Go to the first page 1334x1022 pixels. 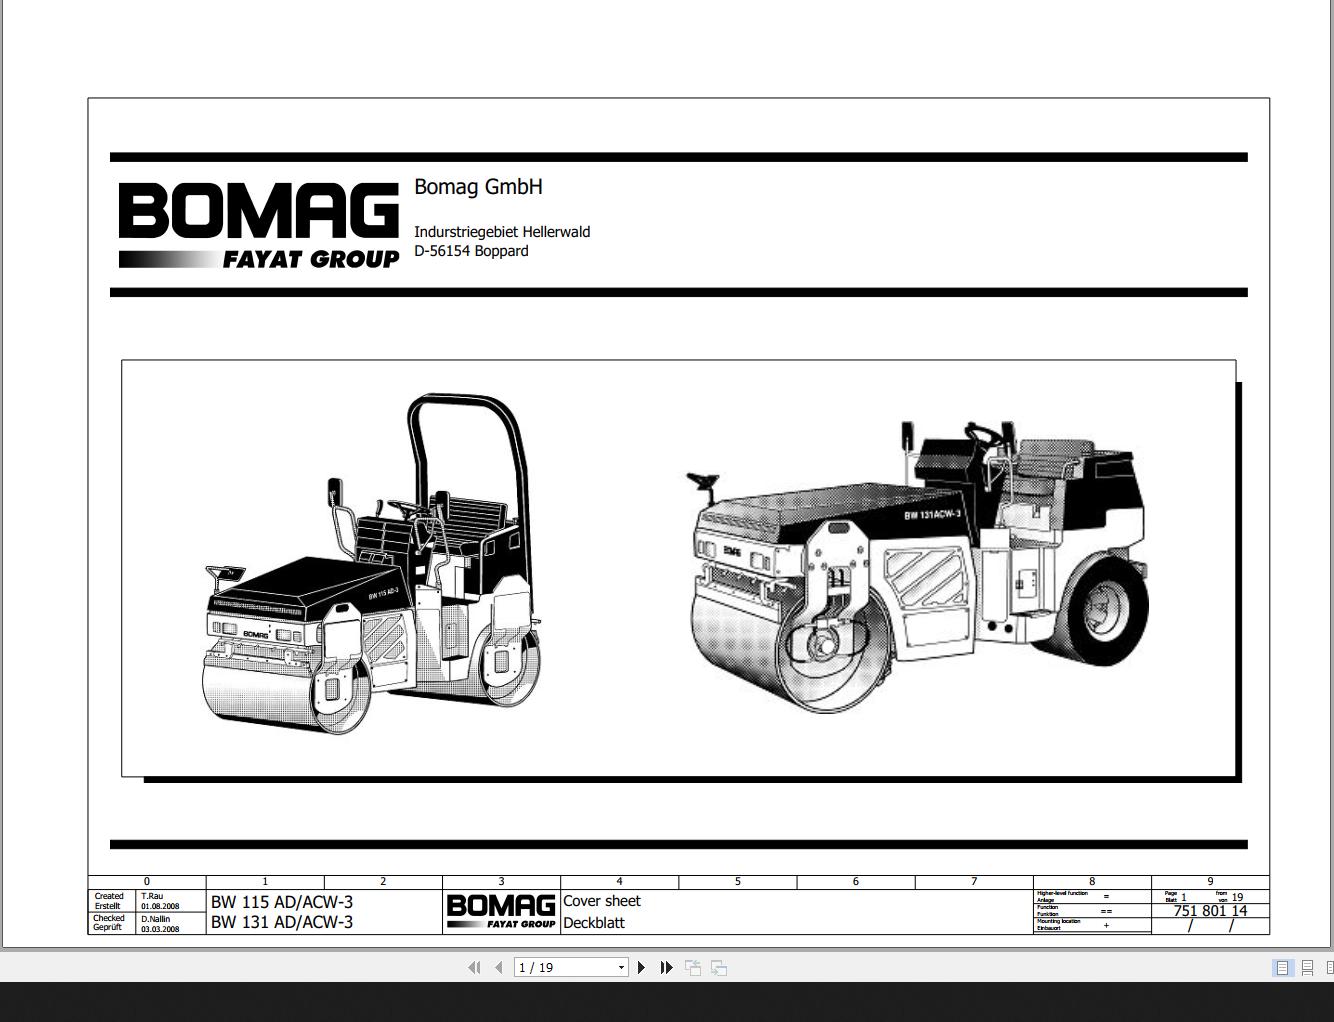(x=475, y=967)
